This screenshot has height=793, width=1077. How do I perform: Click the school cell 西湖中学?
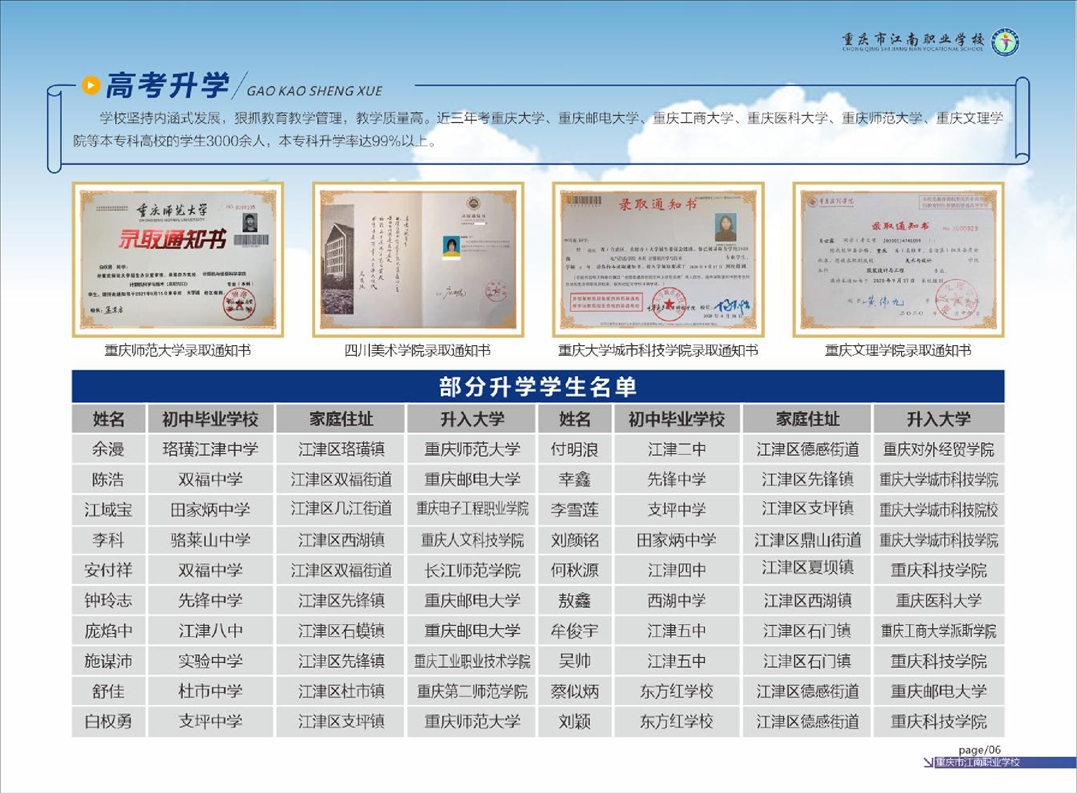tap(677, 600)
